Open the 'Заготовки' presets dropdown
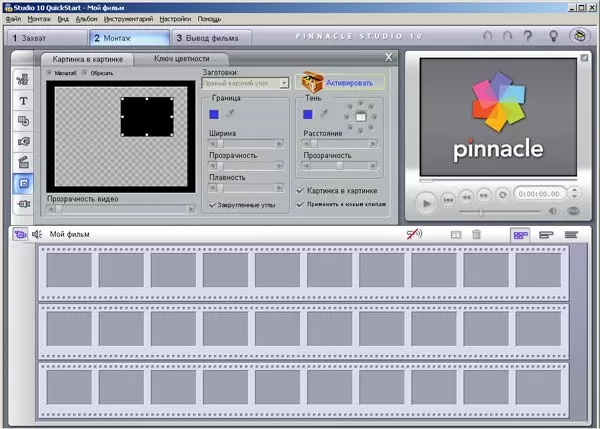This screenshot has width=600, height=429. (284, 84)
